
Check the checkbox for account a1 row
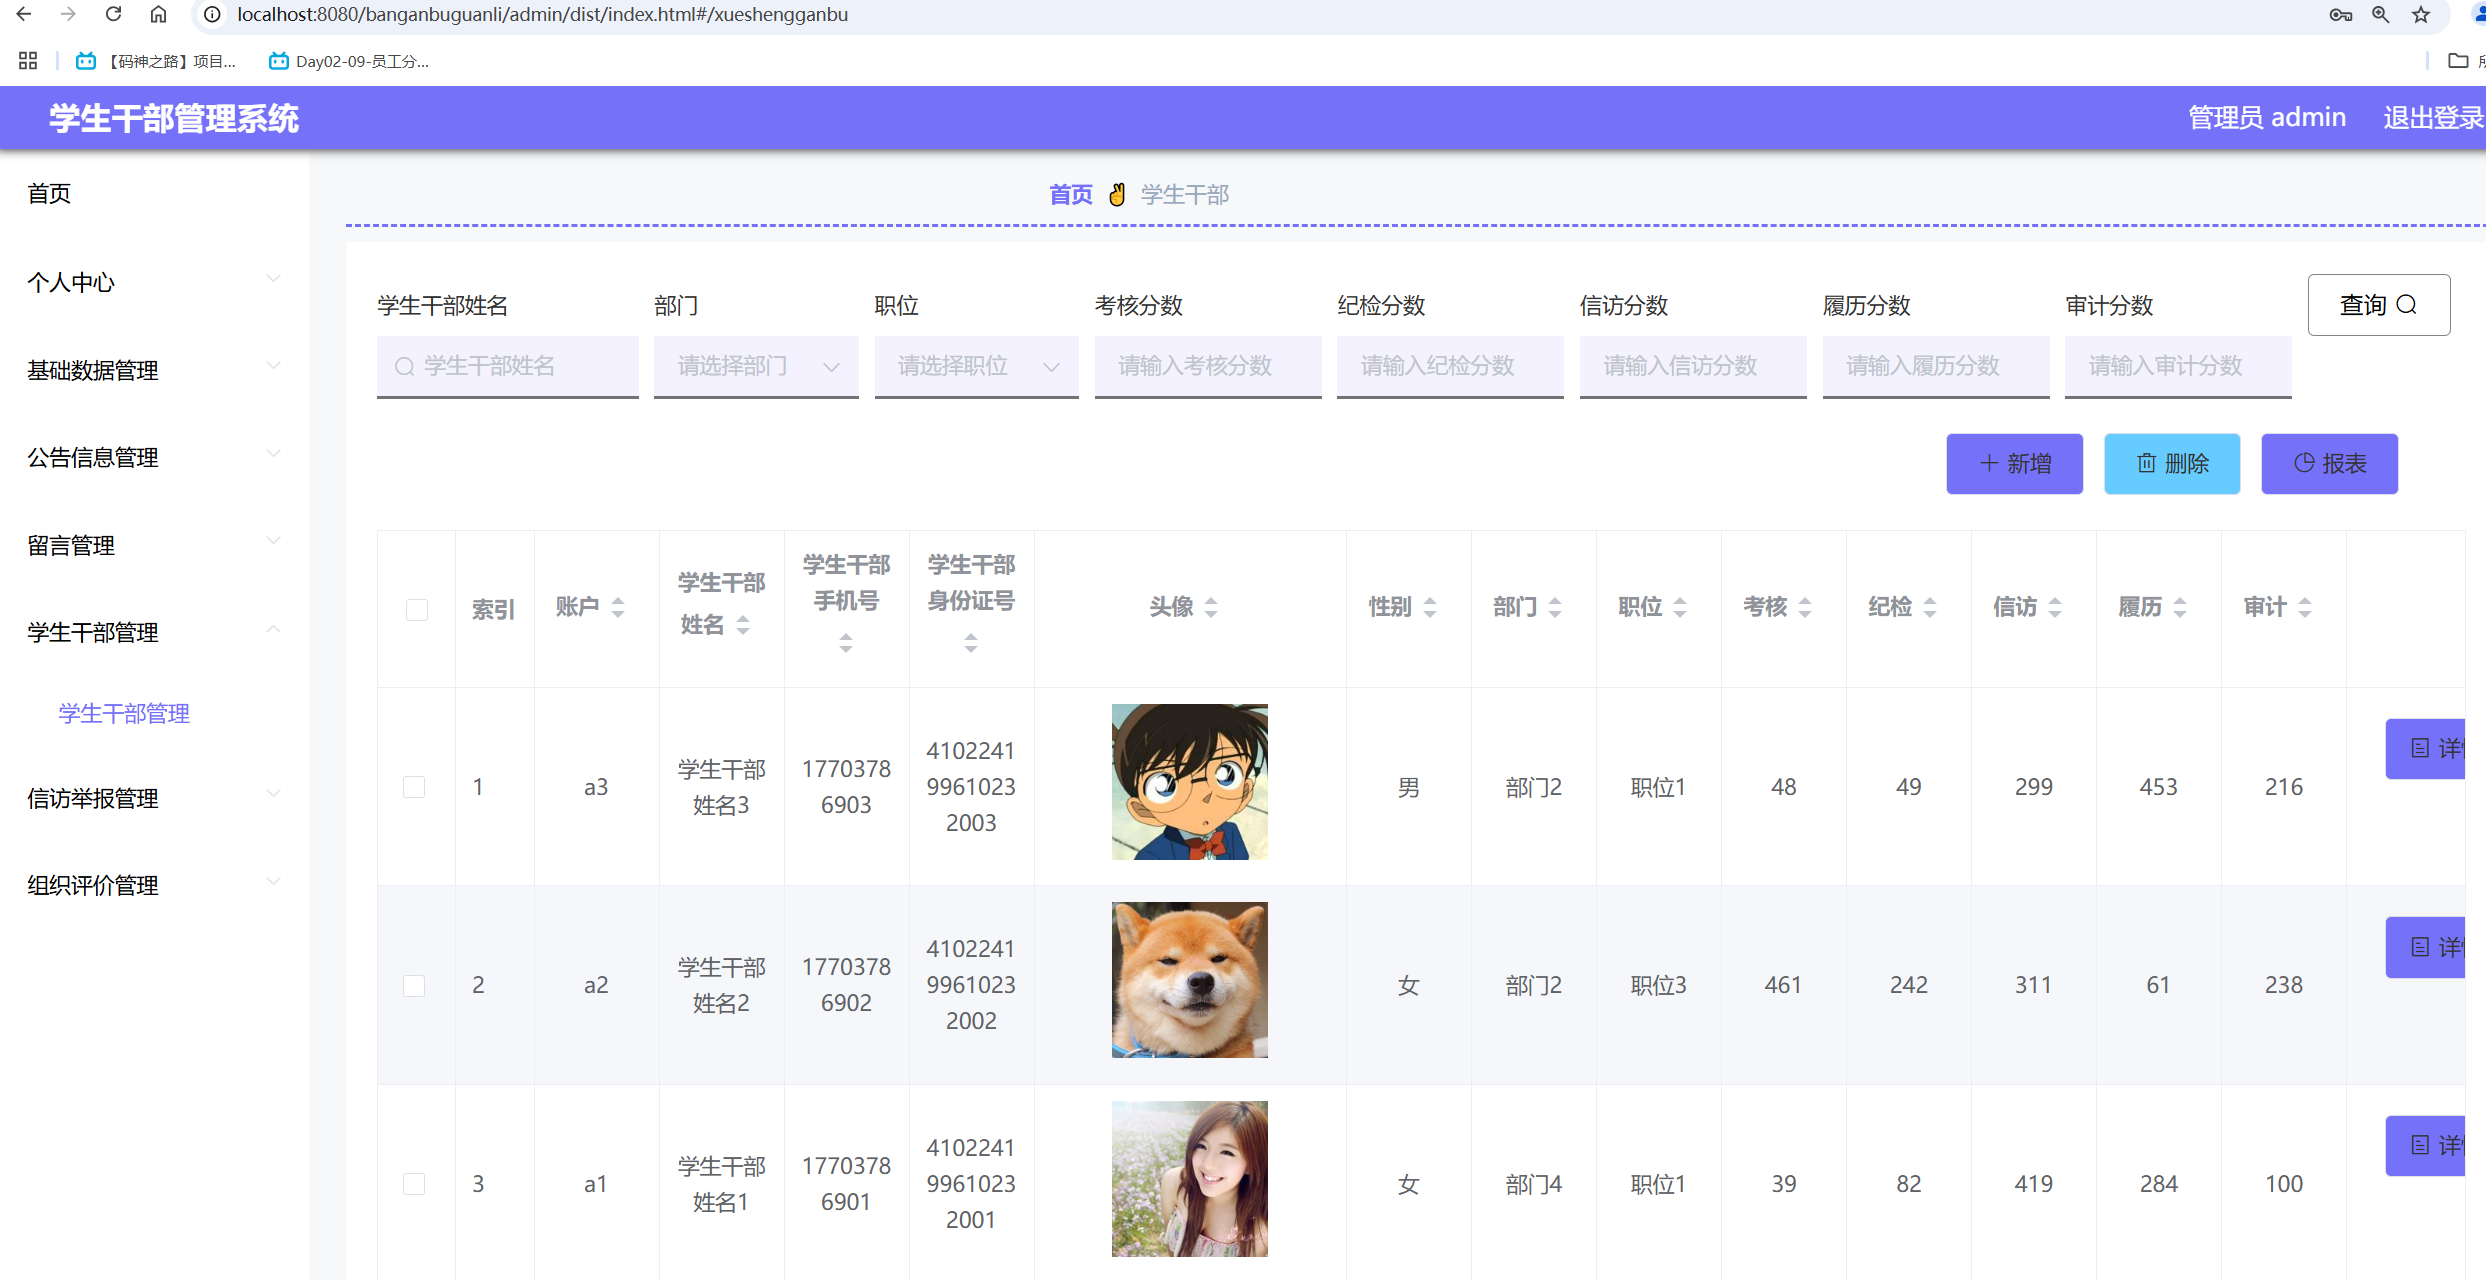[415, 1183]
